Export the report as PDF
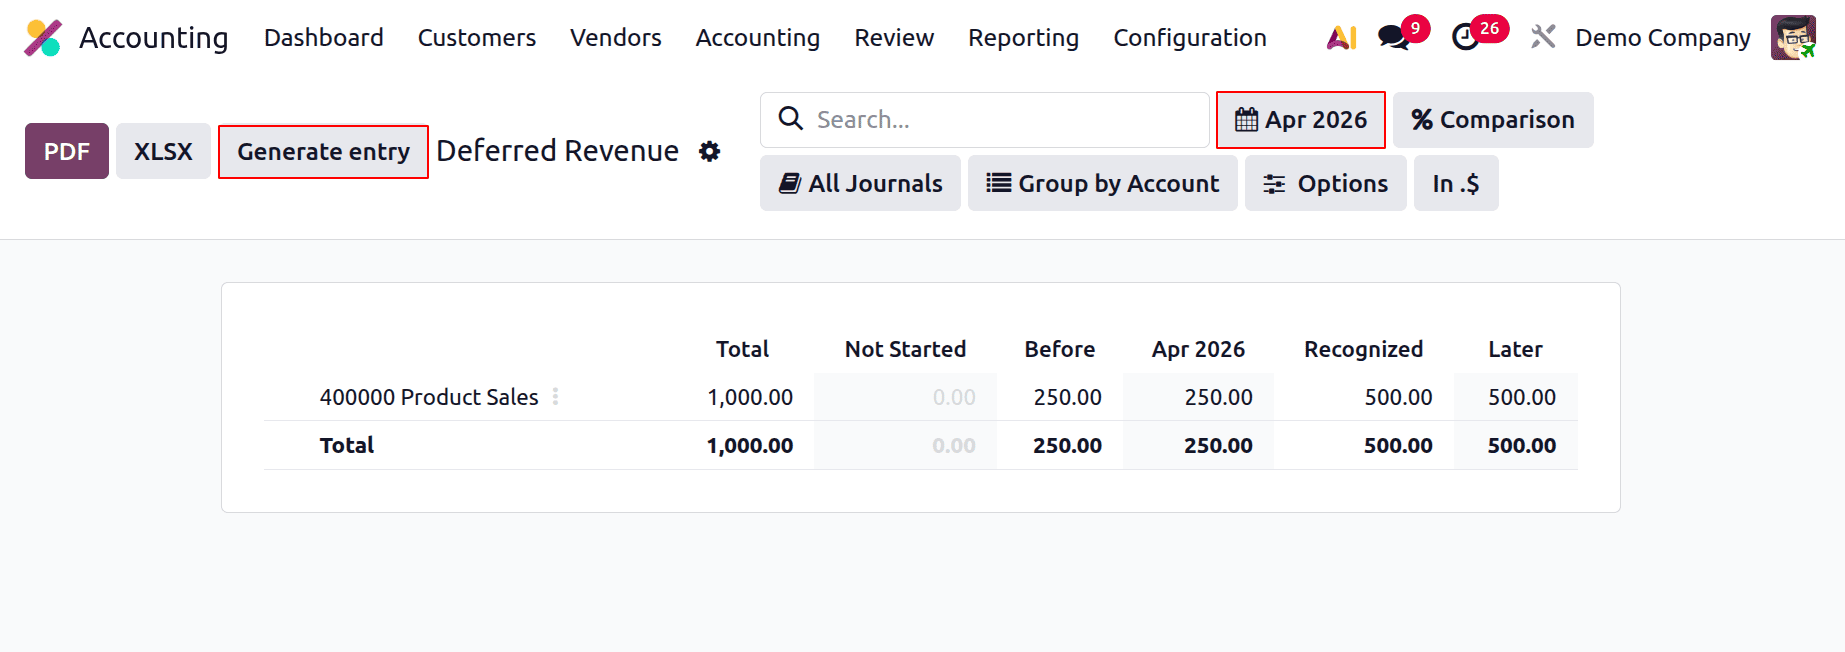 point(67,151)
